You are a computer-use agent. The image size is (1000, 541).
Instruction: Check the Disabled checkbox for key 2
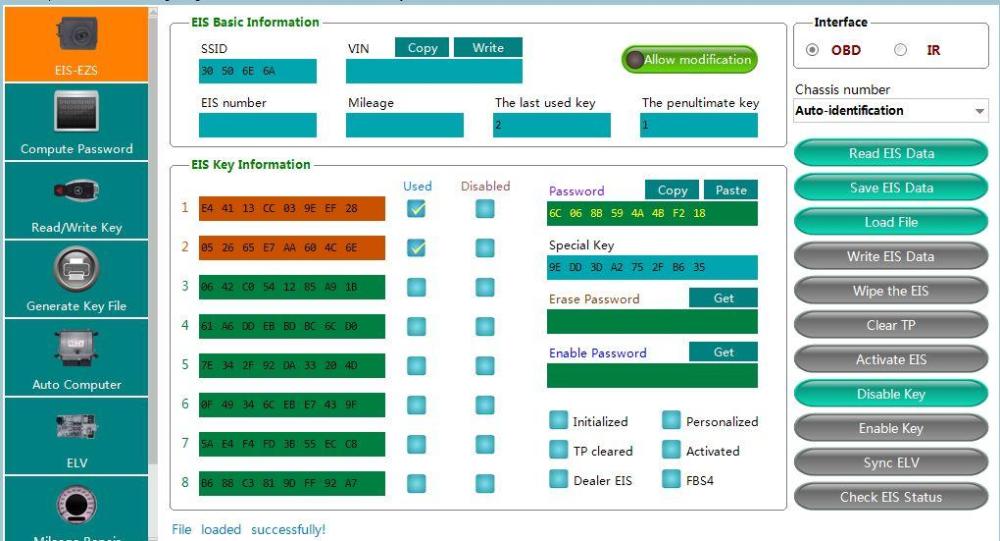pyautogui.click(x=485, y=248)
